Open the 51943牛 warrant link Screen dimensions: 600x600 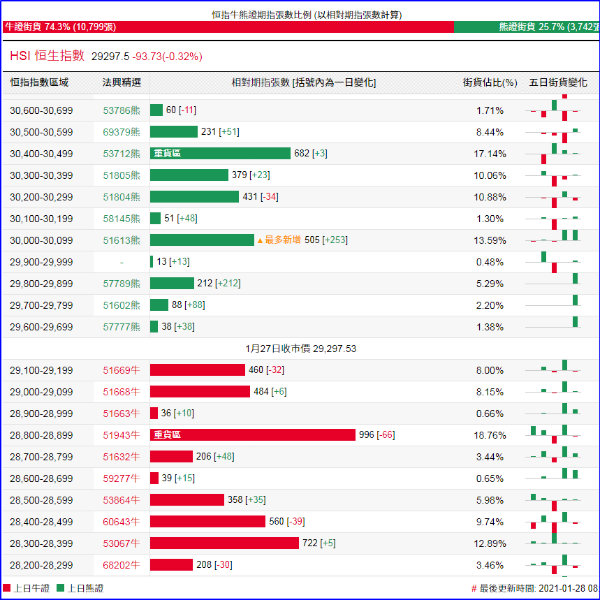click(x=121, y=435)
